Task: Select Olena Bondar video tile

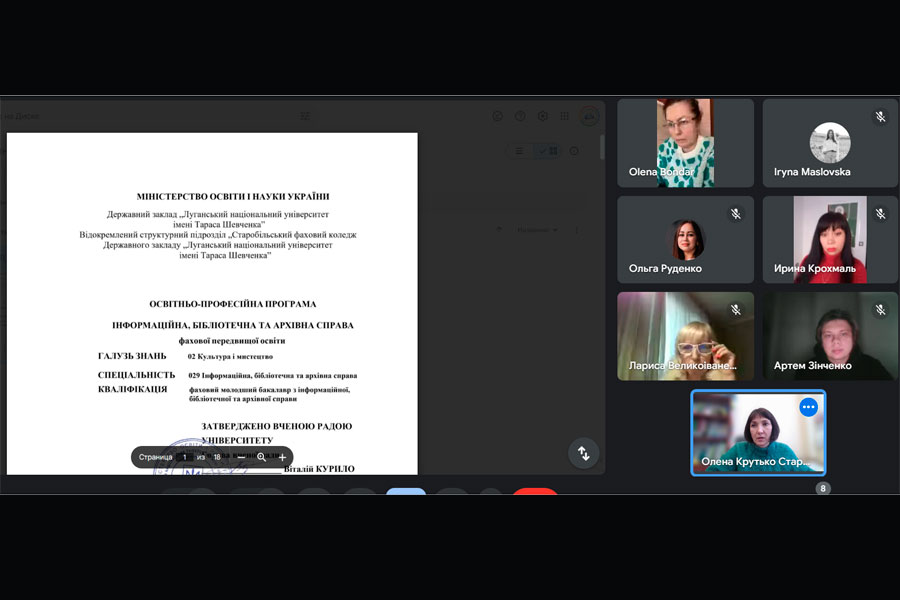Action: point(685,142)
